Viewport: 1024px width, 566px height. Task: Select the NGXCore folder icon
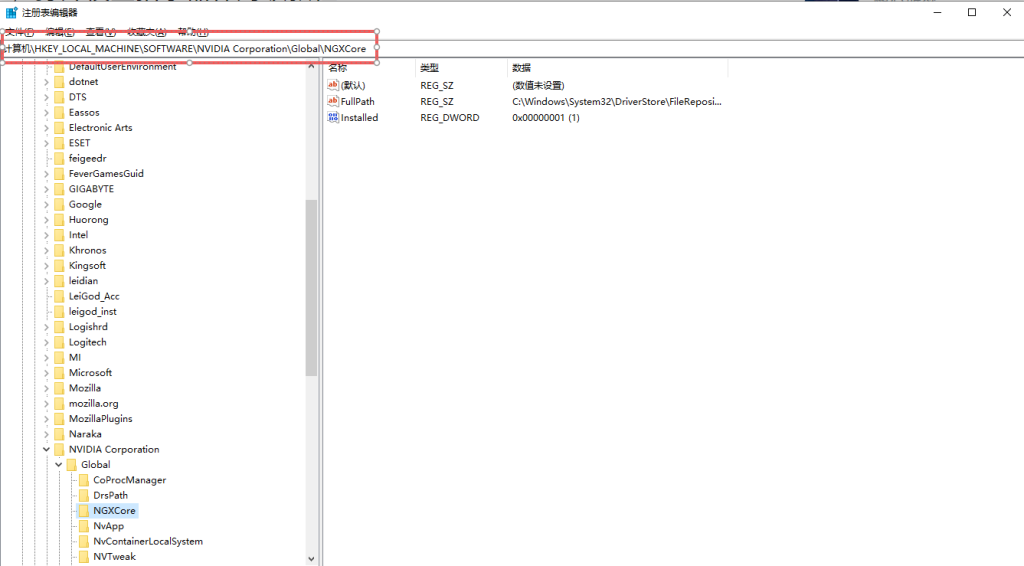pyautogui.click(x=84, y=511)
